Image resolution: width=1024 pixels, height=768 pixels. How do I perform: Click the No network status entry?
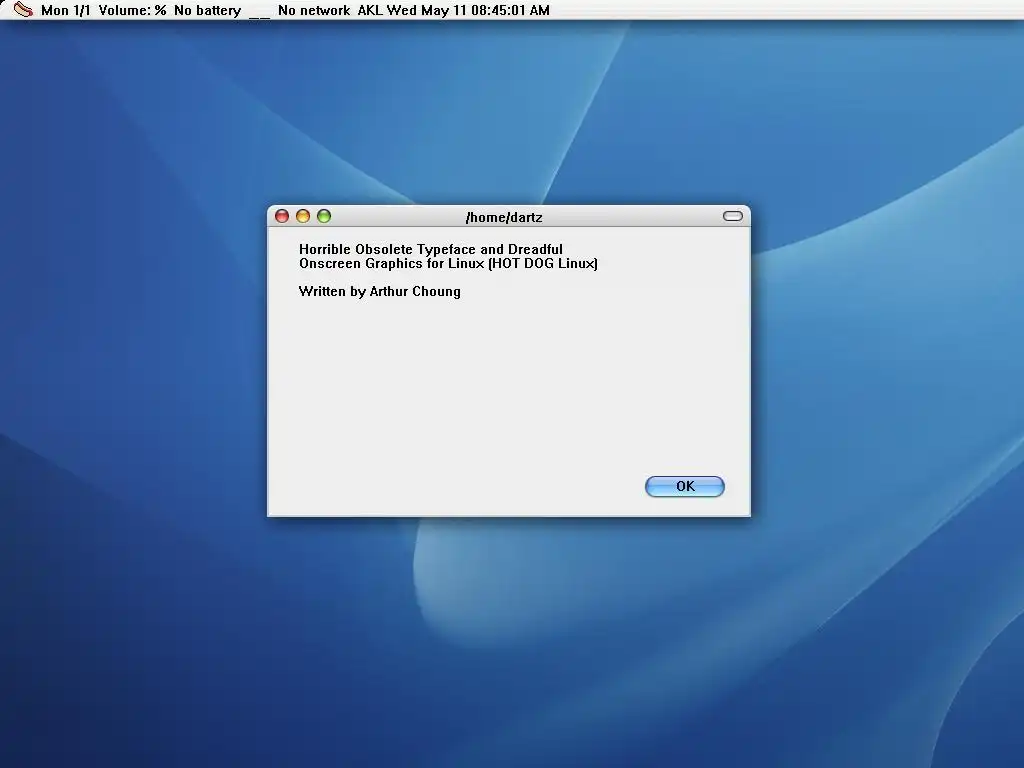pyautogui.click(x=314, y=10)
